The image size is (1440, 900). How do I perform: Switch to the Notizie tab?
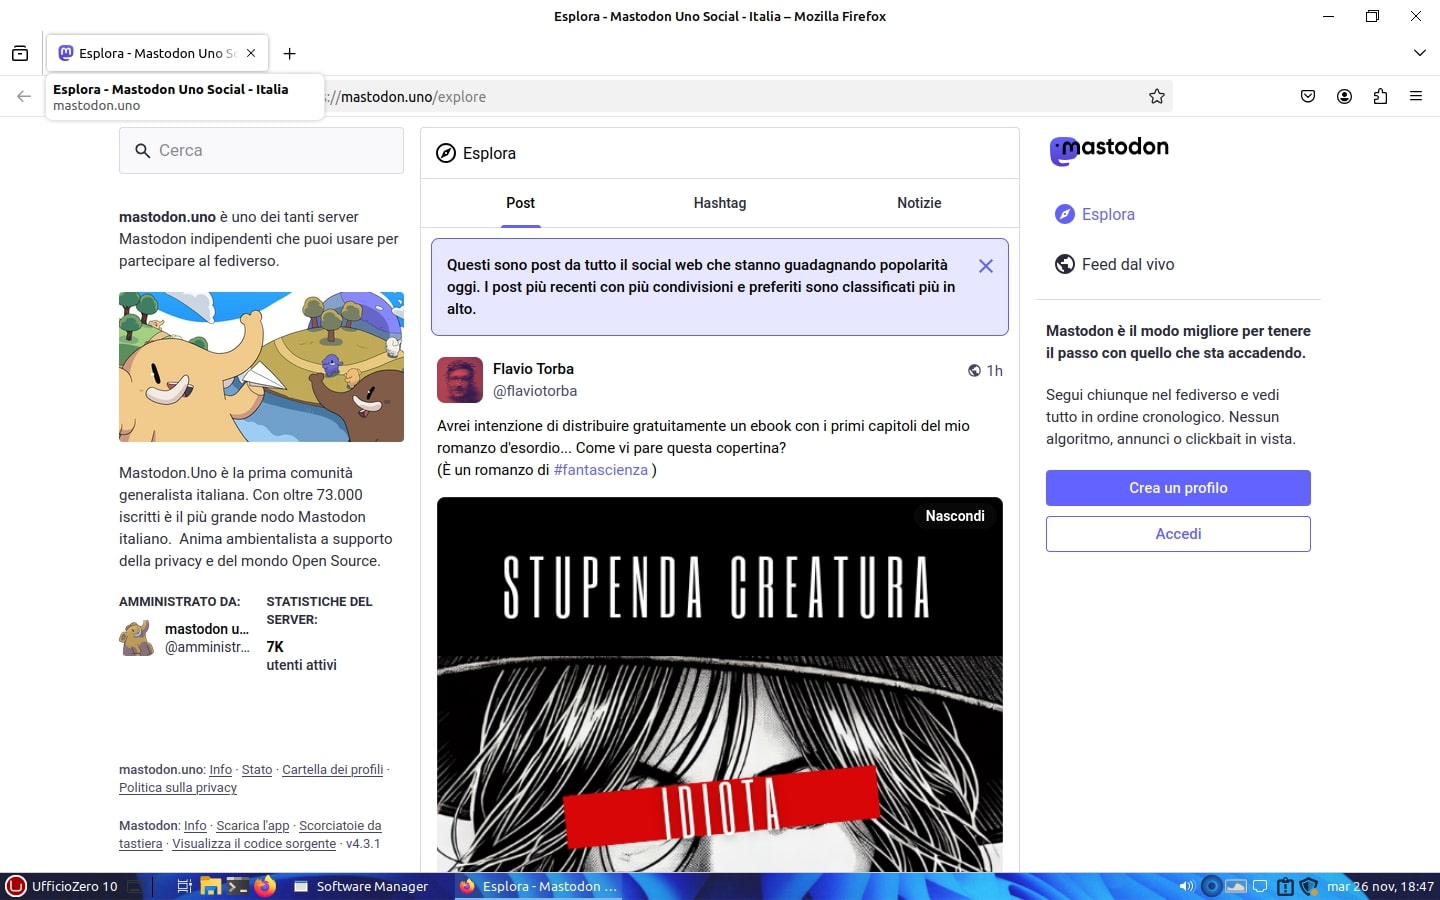(919, 203)
